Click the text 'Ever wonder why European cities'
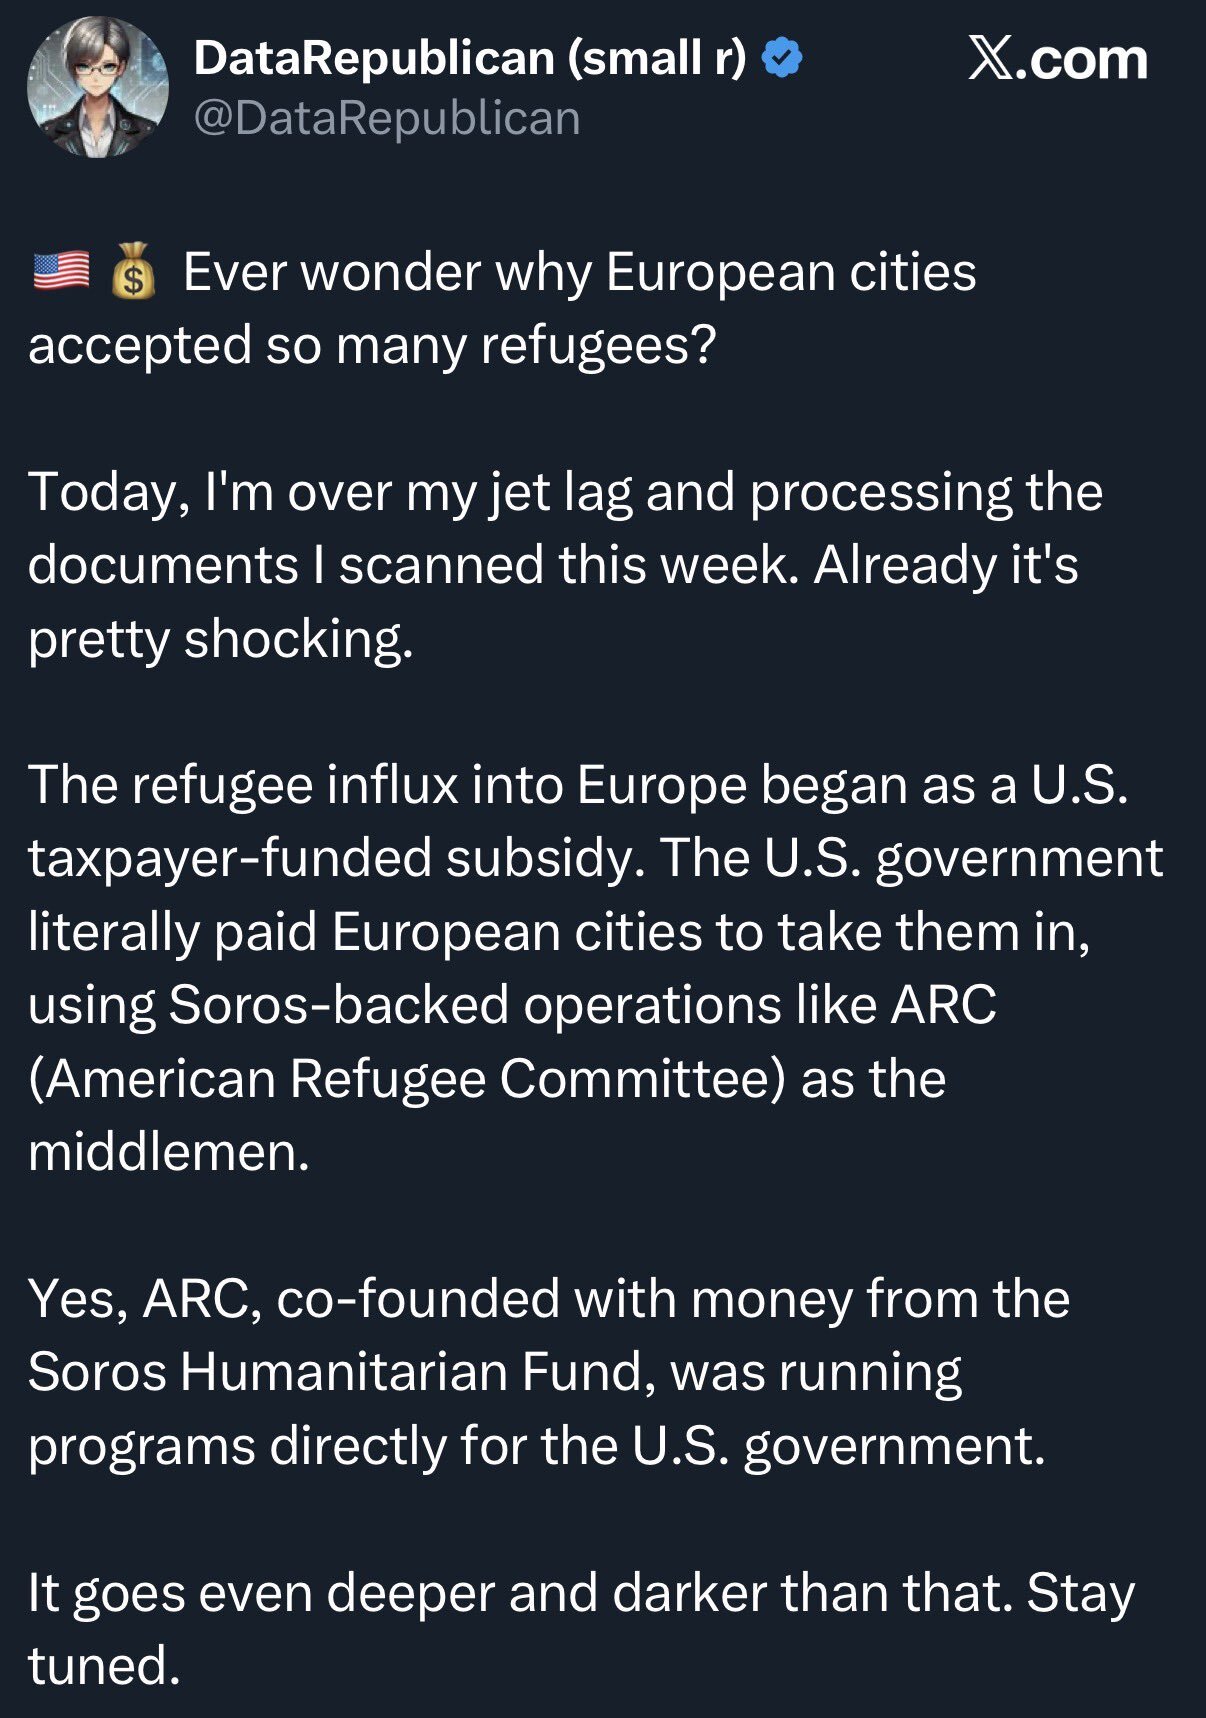The height and width of the screenshot is (1718, 1206). click(x=580, y=272)
